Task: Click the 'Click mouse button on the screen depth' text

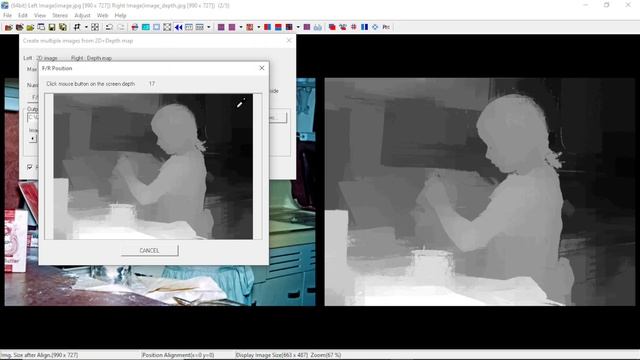Action: coord(91,84)
